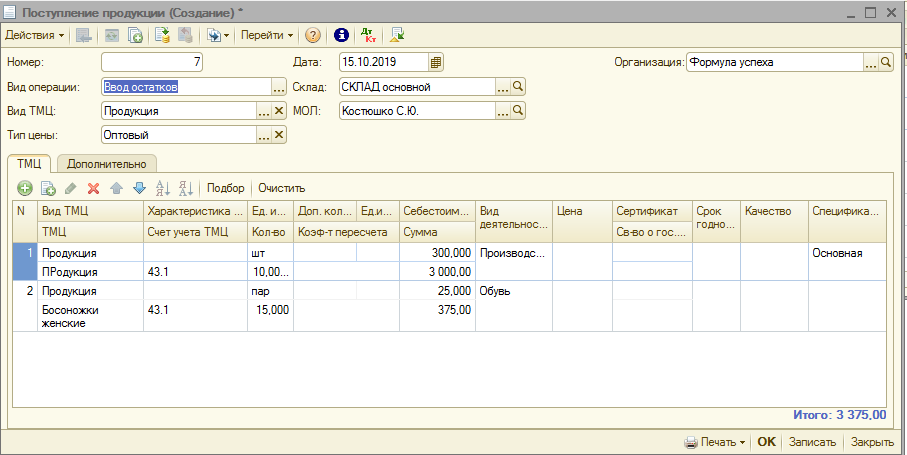Click the Дт/Кт postings icon

[x=367, y=35]
